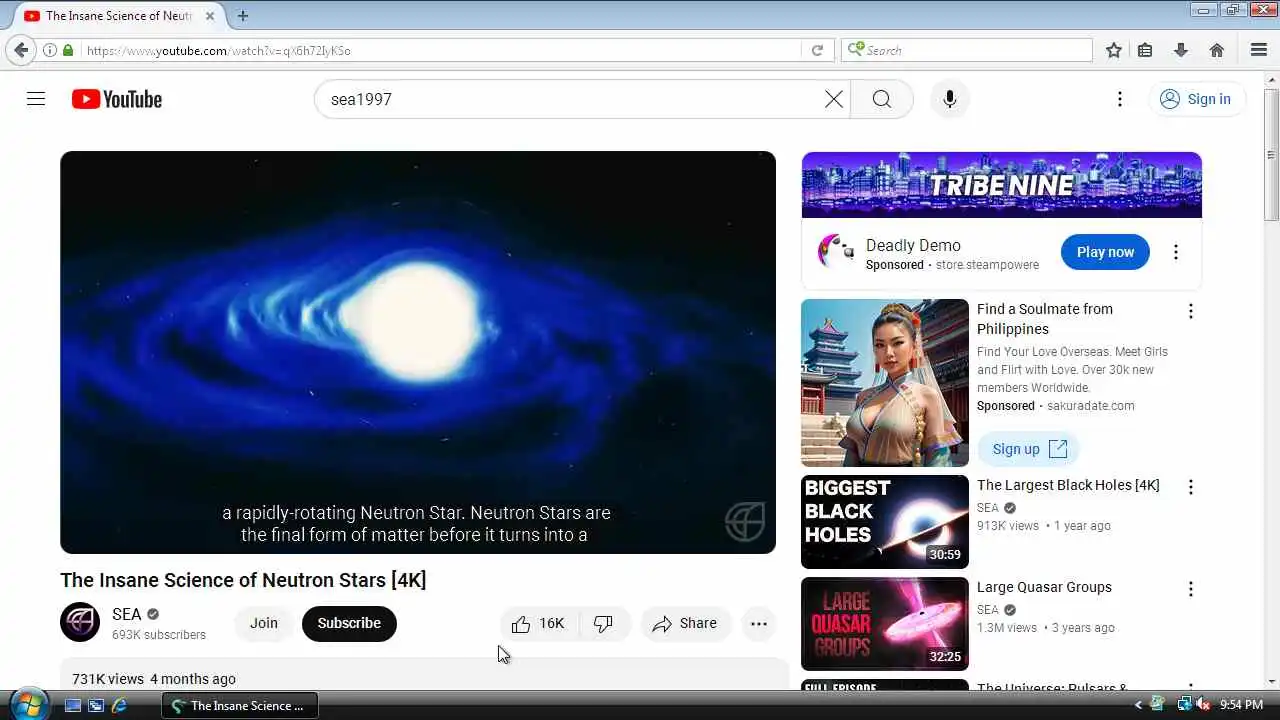Show bookmarks list menu

[x=1145, y=50]
